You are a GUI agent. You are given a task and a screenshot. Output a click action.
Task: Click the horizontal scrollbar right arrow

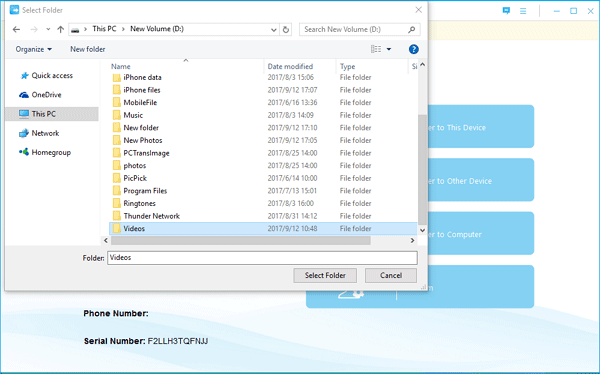pyautogui.click(x=412, y=240)
